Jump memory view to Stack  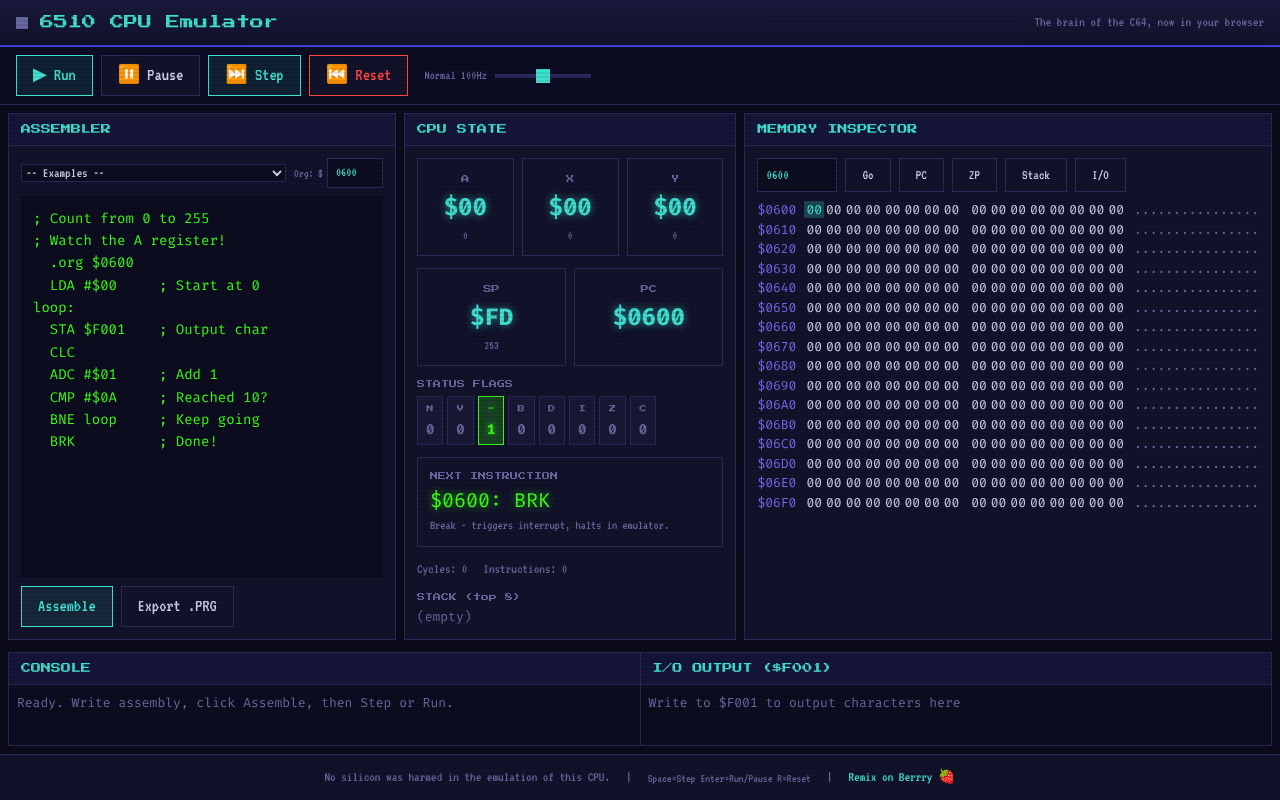[x=1036, y=175]
